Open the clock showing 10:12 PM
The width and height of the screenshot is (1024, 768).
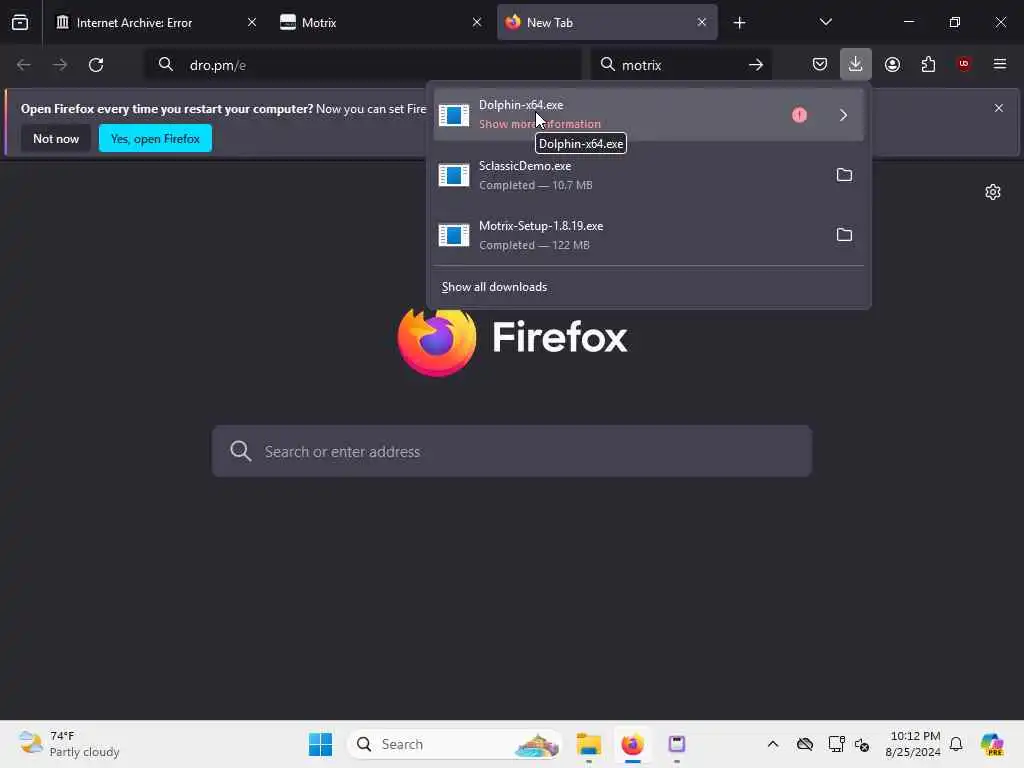[913, 744]
